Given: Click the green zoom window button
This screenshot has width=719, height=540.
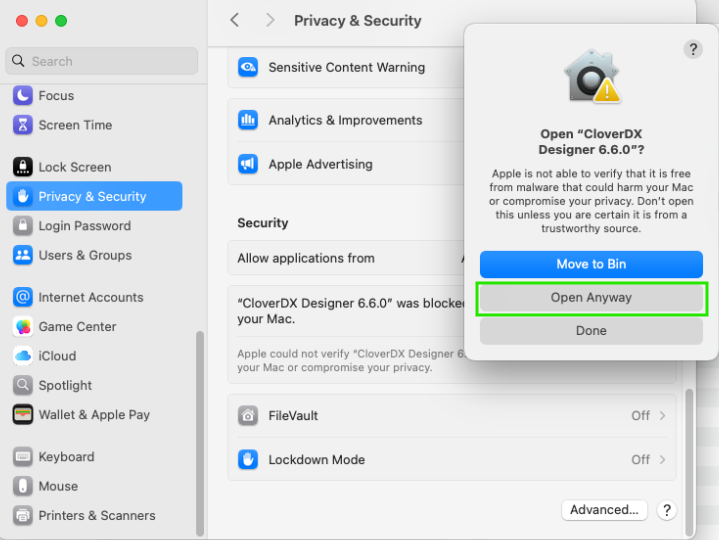Looking at the screenshot, I should pyautogui.click(x=61, y=21).
